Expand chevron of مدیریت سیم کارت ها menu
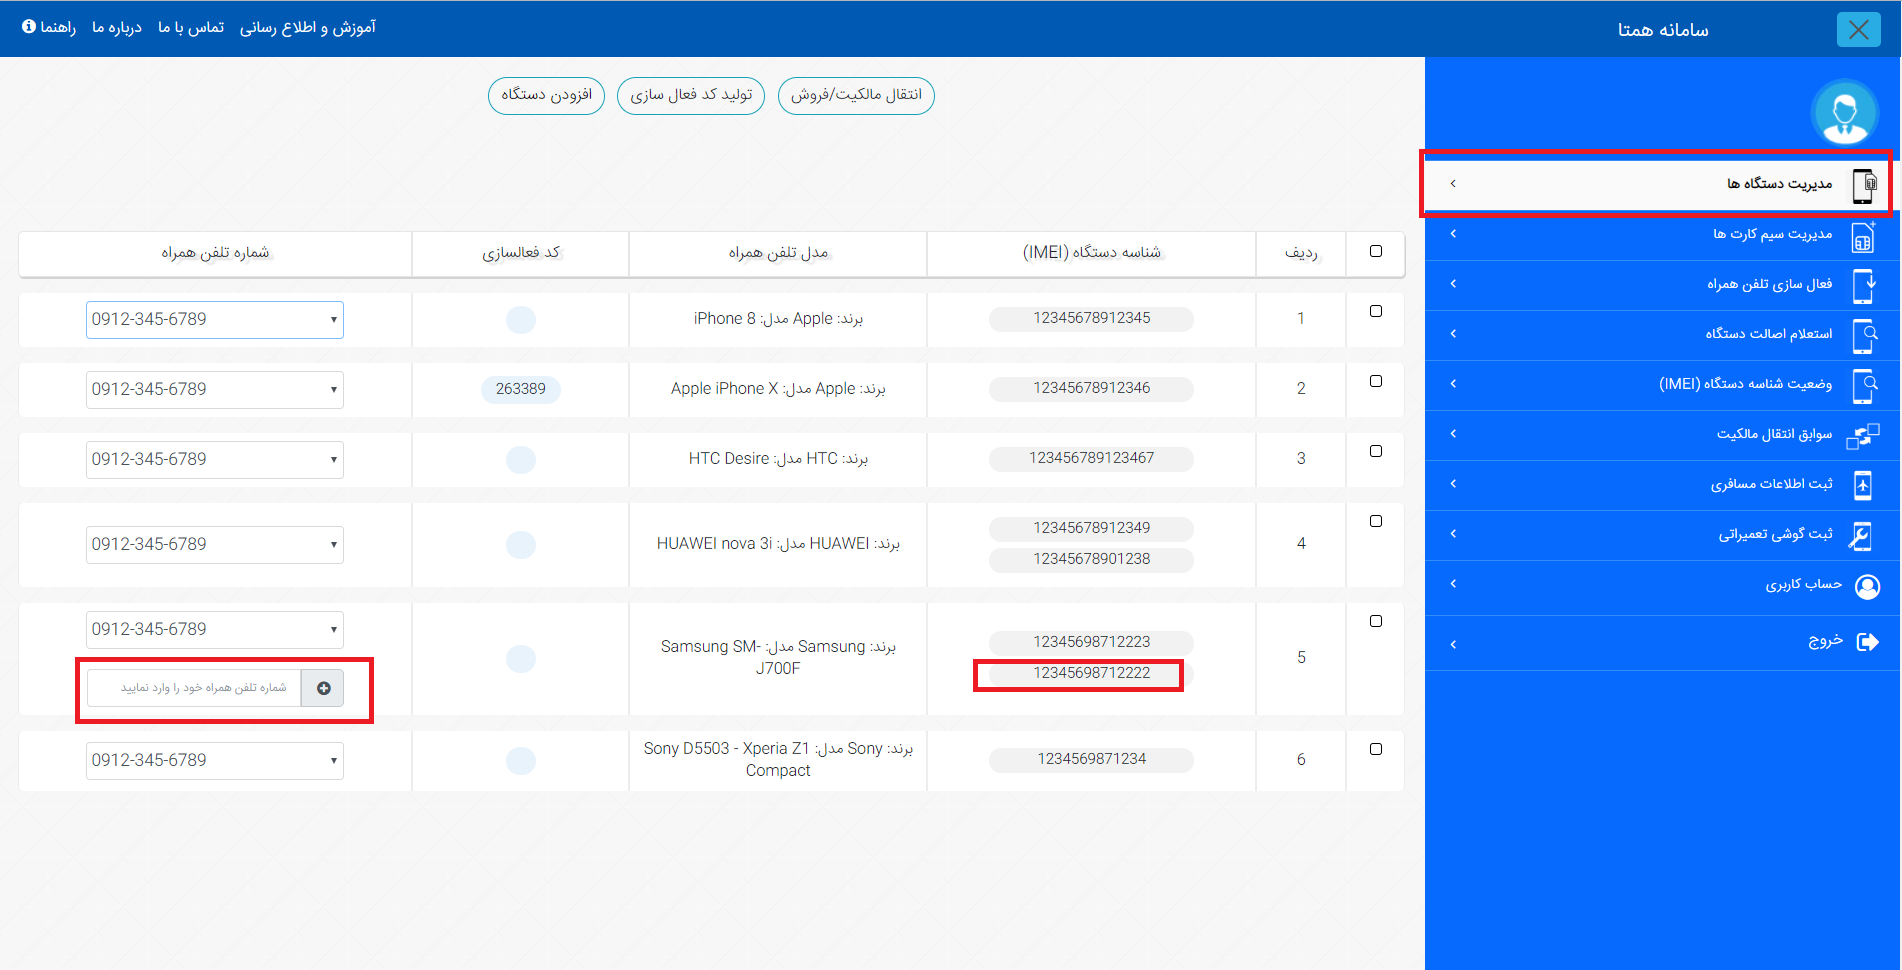Viewport: 1902px width, 970px height. coord(1453,234)
